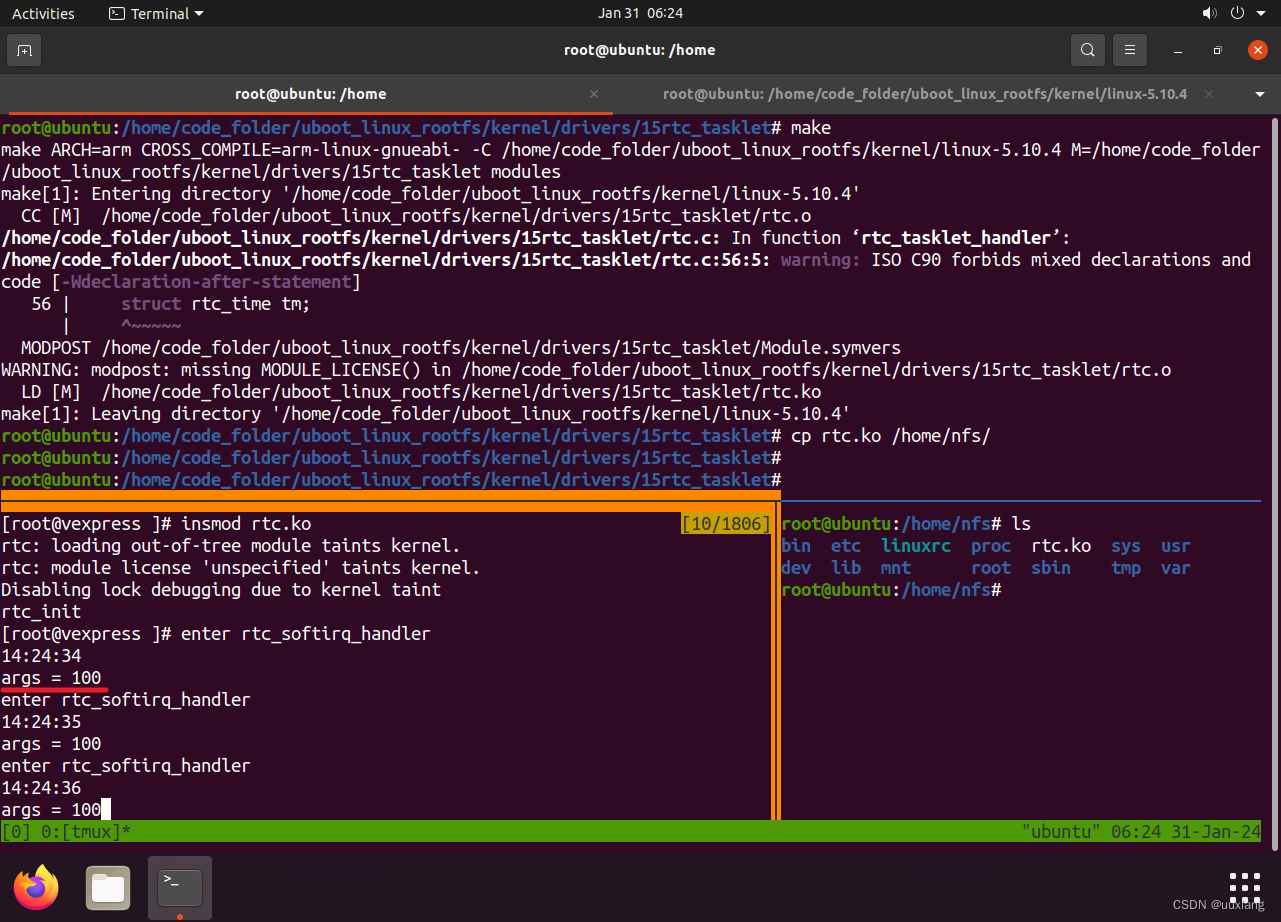Expand the tab list dropdown arrow
The image size is (1281, 922).
(x=1259, y=94)
